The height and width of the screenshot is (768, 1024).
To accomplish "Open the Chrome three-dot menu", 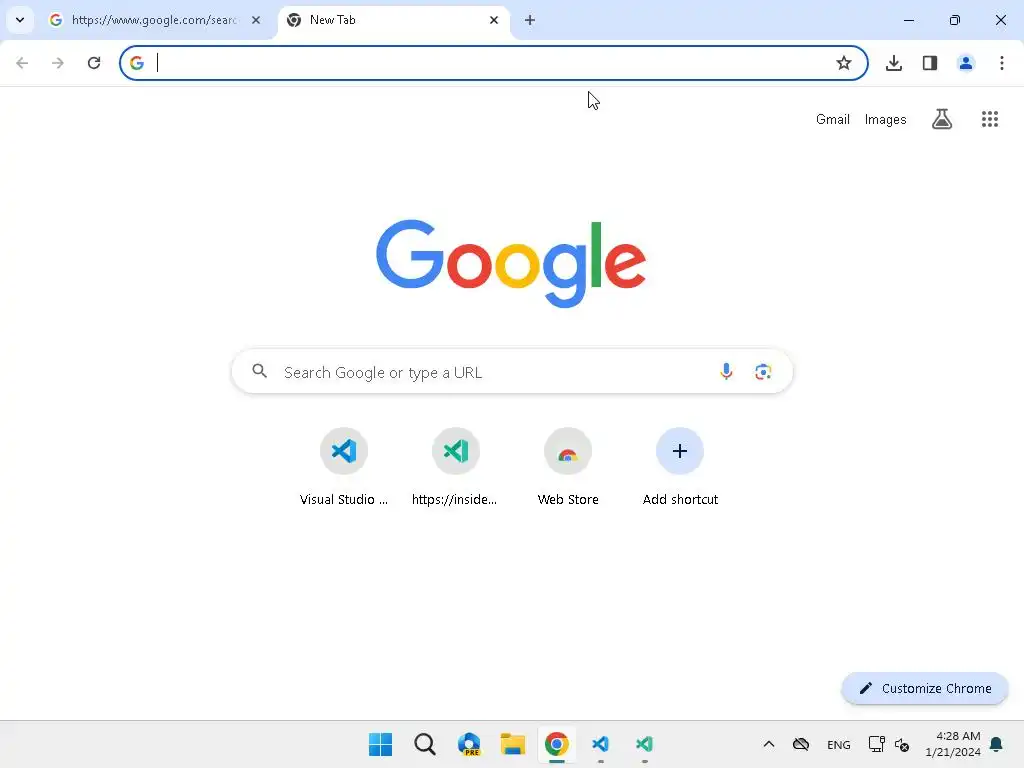I will 1001,63.
